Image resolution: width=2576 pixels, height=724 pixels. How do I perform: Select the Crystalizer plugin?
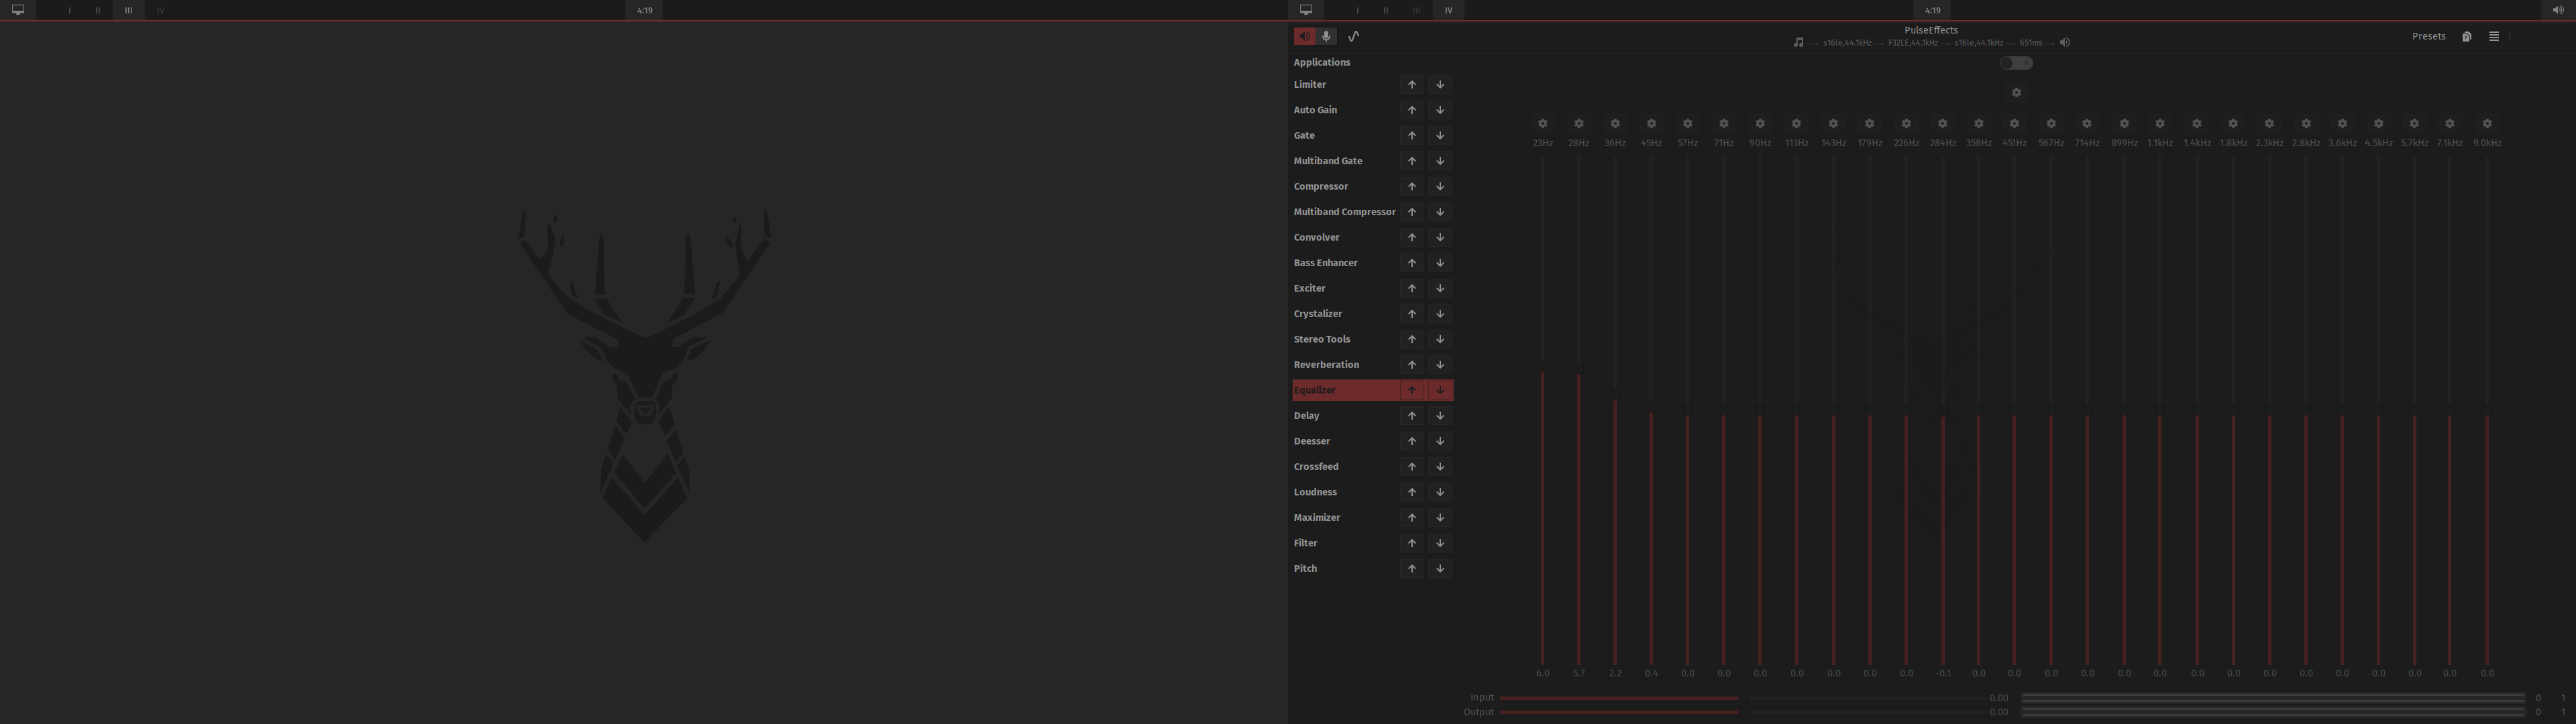(x=1318, y=314)
